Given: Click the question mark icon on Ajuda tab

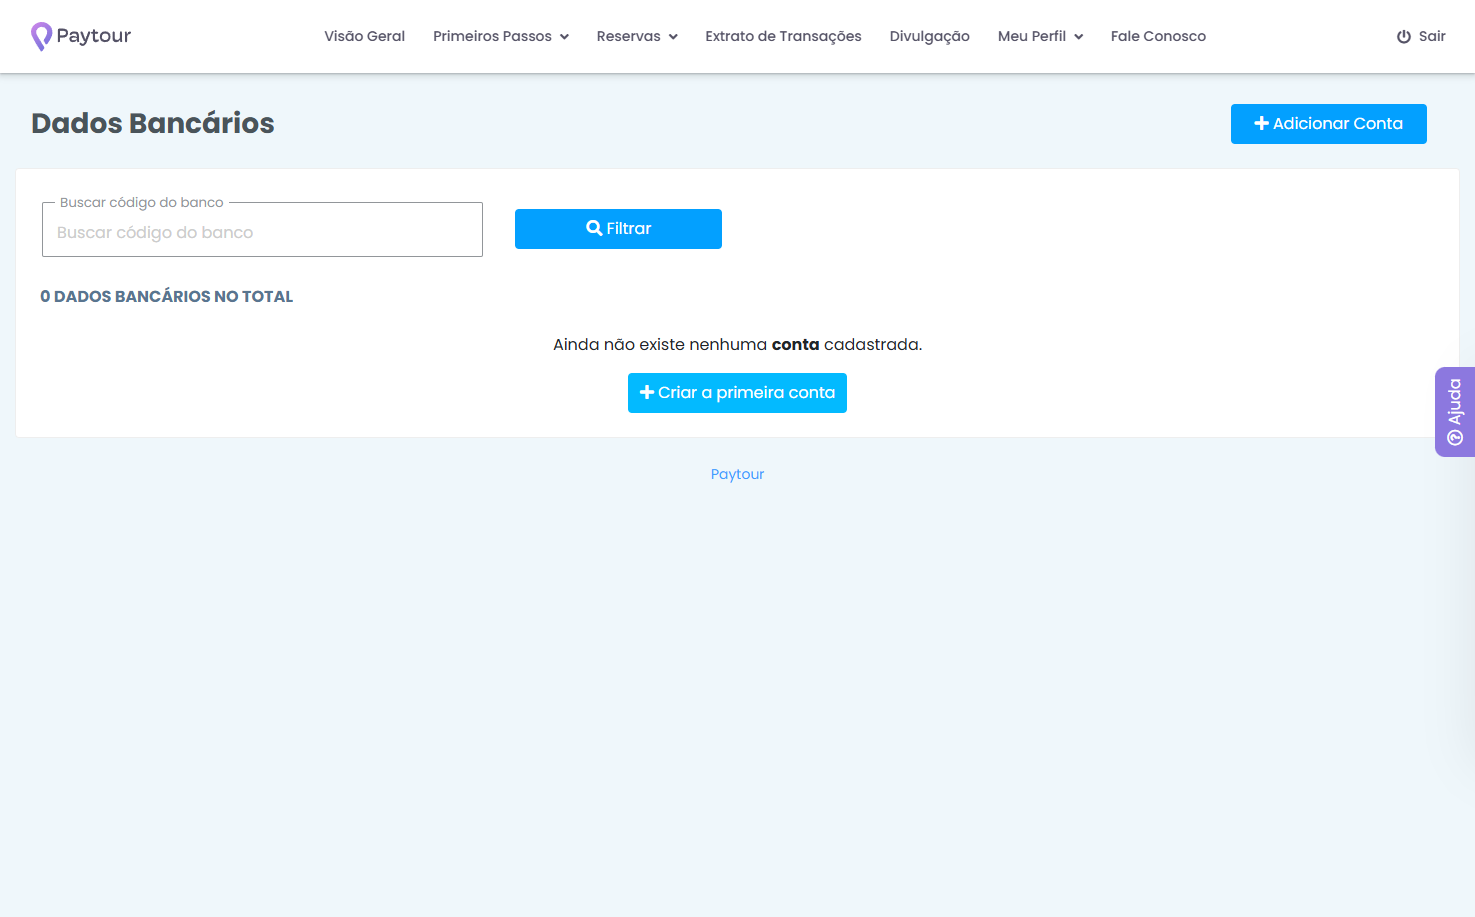Looking at the screenshot, I should coord(1455,437).
